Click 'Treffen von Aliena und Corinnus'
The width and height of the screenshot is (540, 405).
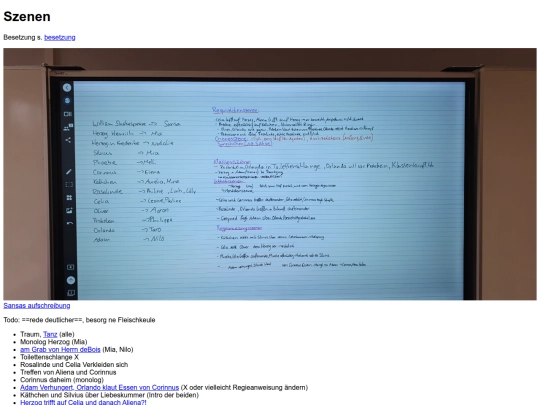(x=68, y=372)
